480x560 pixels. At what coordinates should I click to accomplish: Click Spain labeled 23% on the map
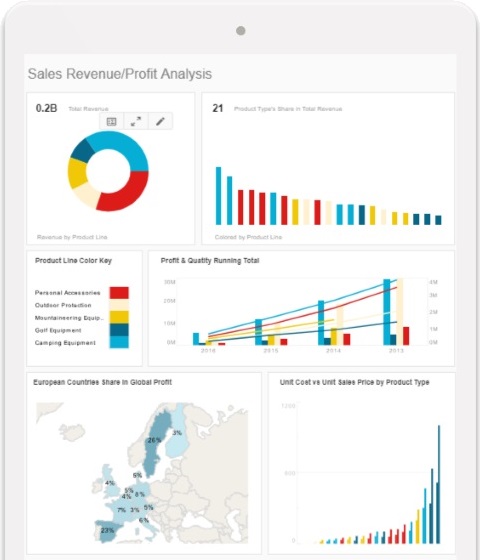coord(107,531)
